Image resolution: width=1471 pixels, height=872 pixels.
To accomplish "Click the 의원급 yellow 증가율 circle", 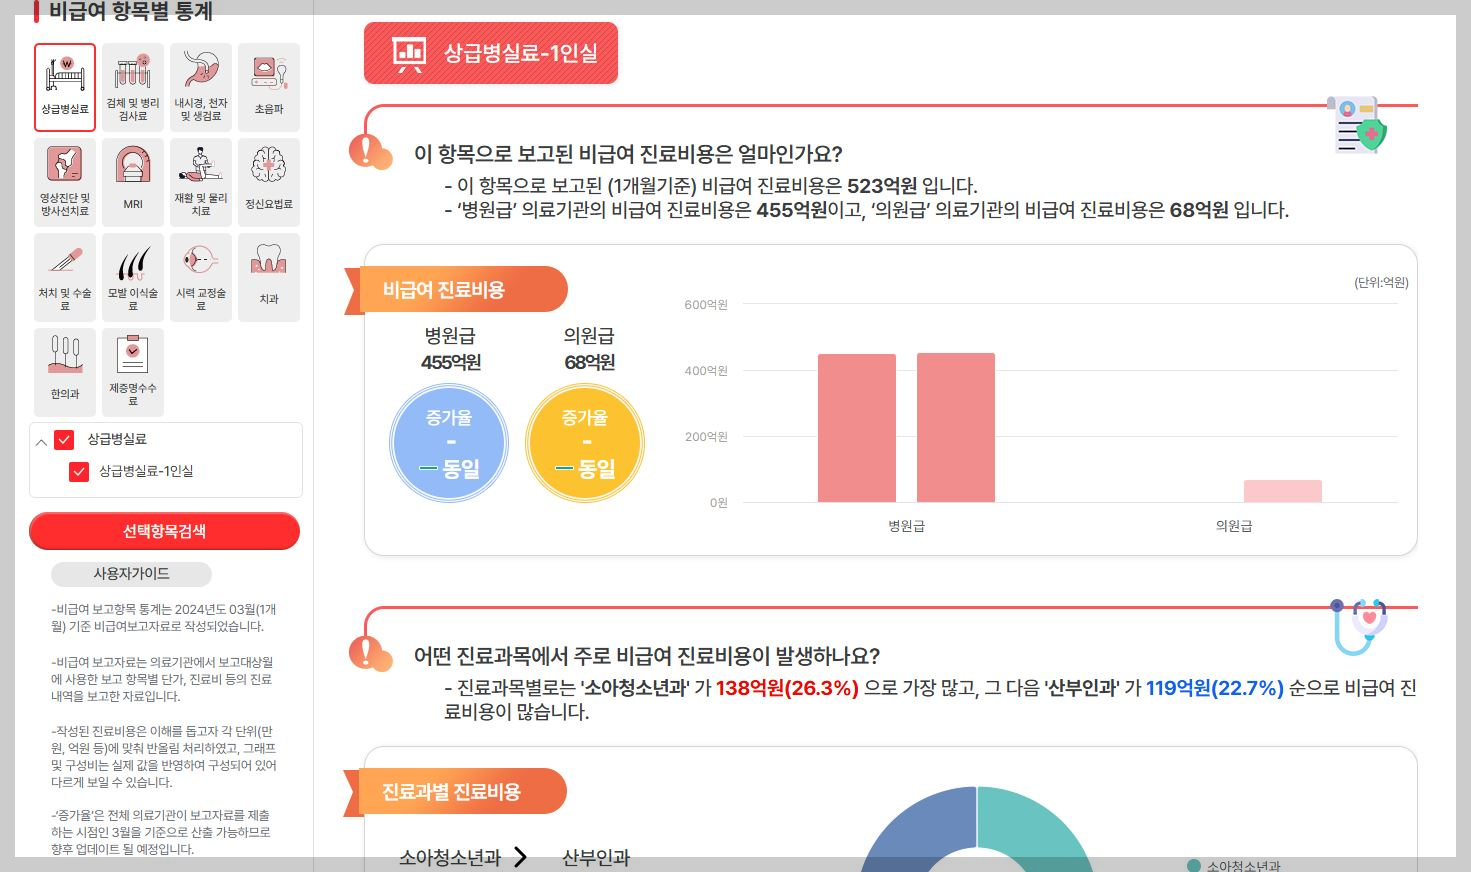I will (x=585, y=443).
